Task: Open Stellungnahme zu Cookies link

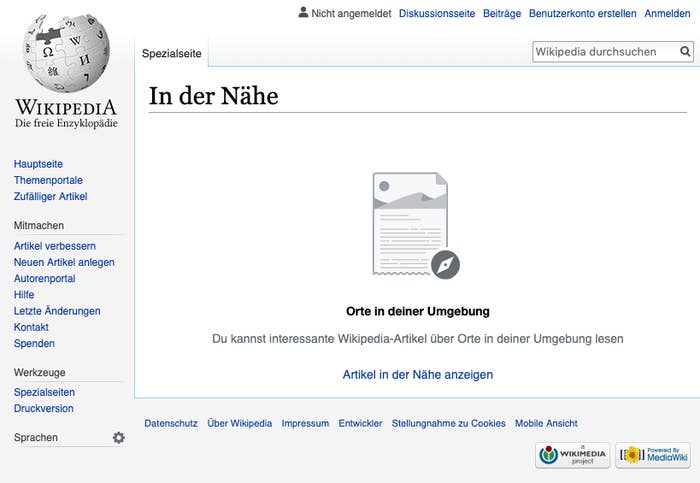Action: click(x=448, y=423)
